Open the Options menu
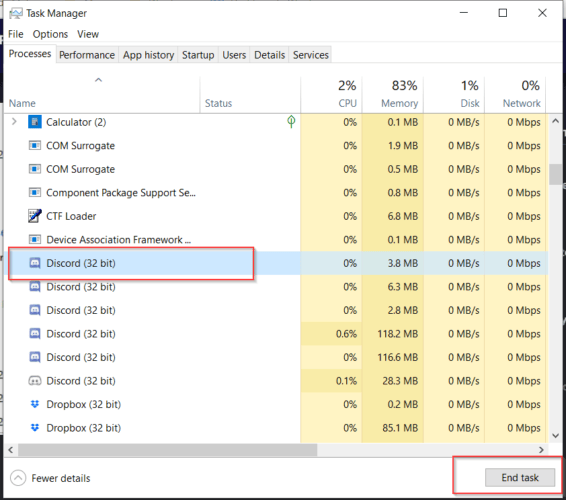This screenshot has height=500, width=566. point(50,34)
